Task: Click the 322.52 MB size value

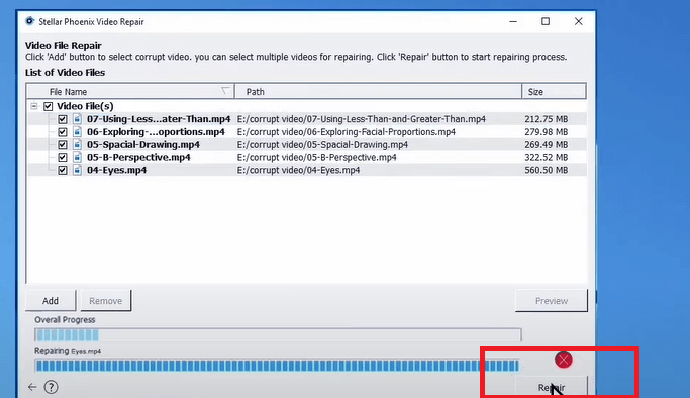Action: click(x=546, y=157)
